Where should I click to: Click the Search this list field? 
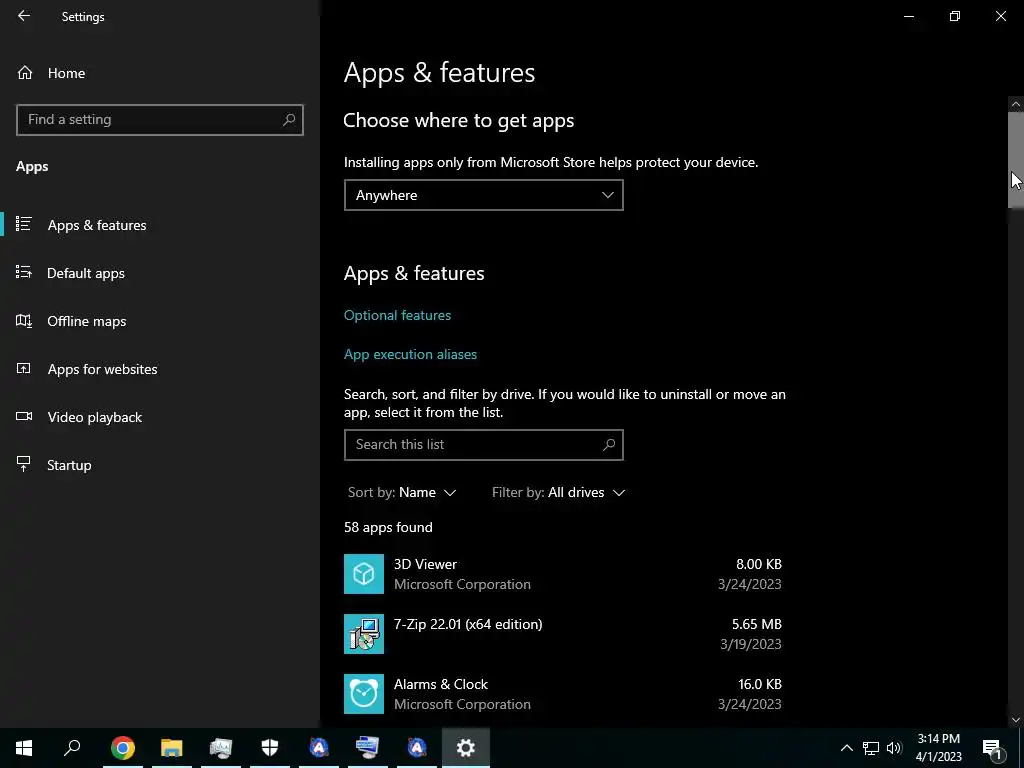tap(483, 445)
